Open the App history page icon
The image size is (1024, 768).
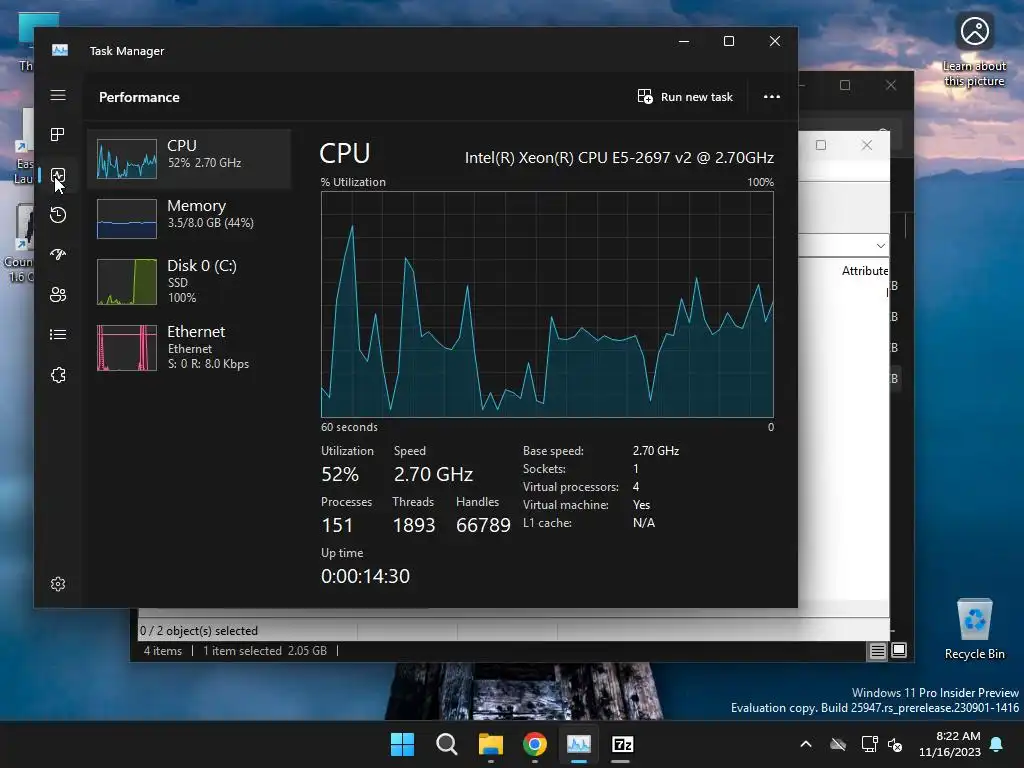coord(58,215)
